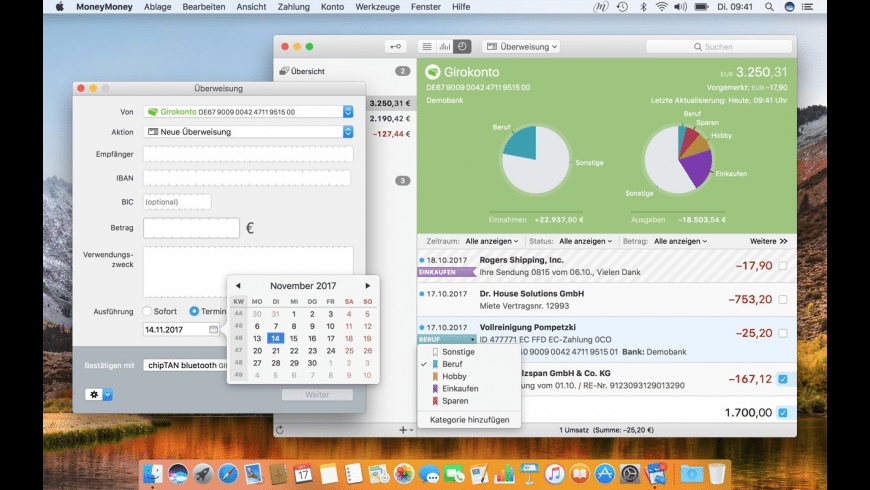Open the Aktion Neue Überweisung dropdown

[x=248, y=132]
